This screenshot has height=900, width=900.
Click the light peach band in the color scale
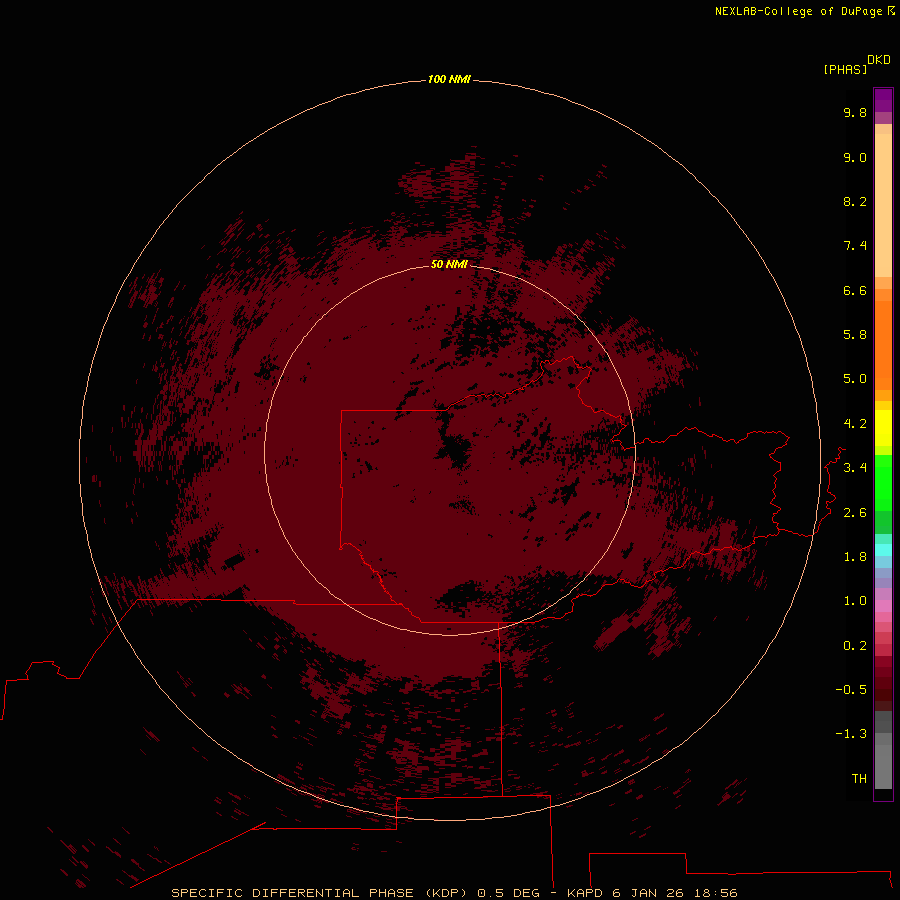(x=883, y=205)
